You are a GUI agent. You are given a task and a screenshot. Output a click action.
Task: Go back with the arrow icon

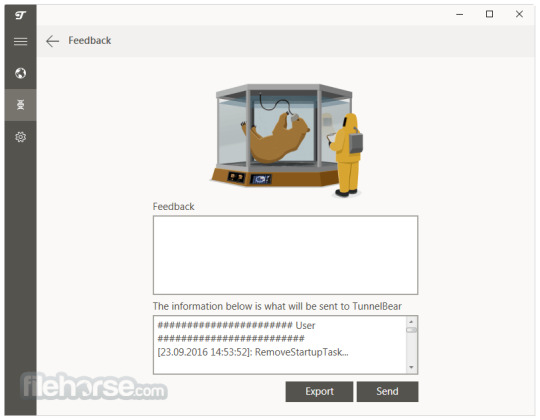[x=52, y=41]
